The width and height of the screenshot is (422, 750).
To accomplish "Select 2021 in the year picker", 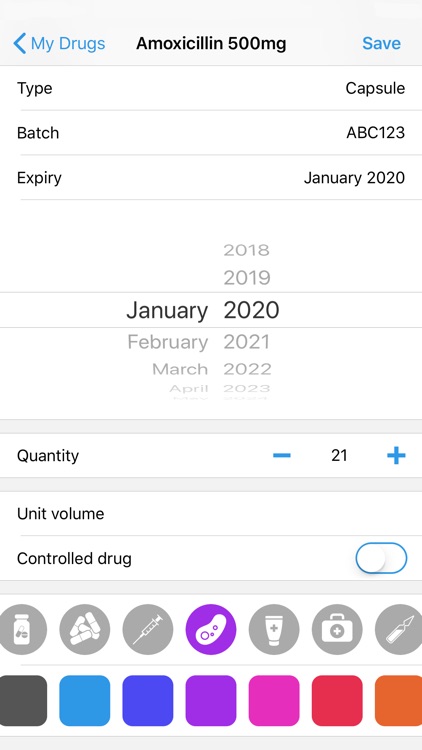I will click(x=247, y=342).
